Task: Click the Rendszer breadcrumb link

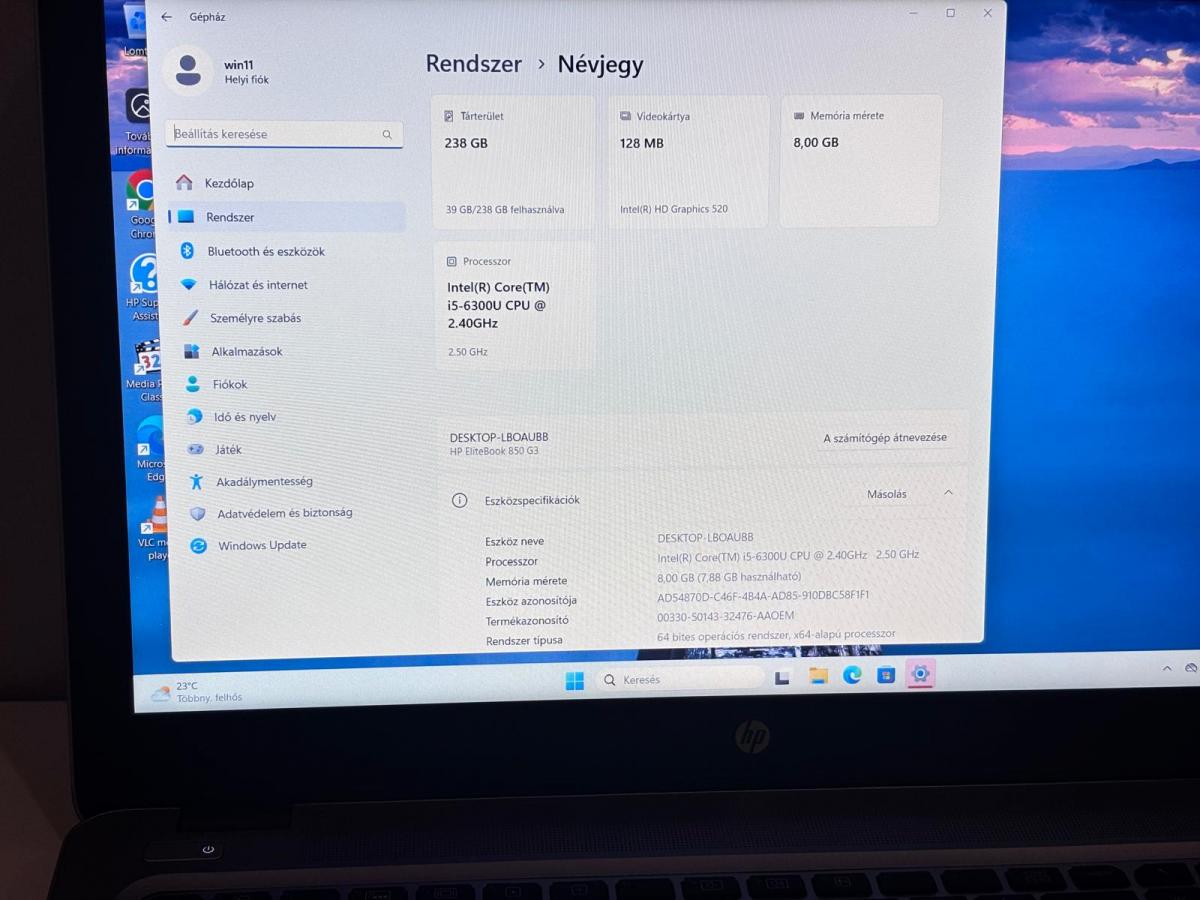Action: 474,64
